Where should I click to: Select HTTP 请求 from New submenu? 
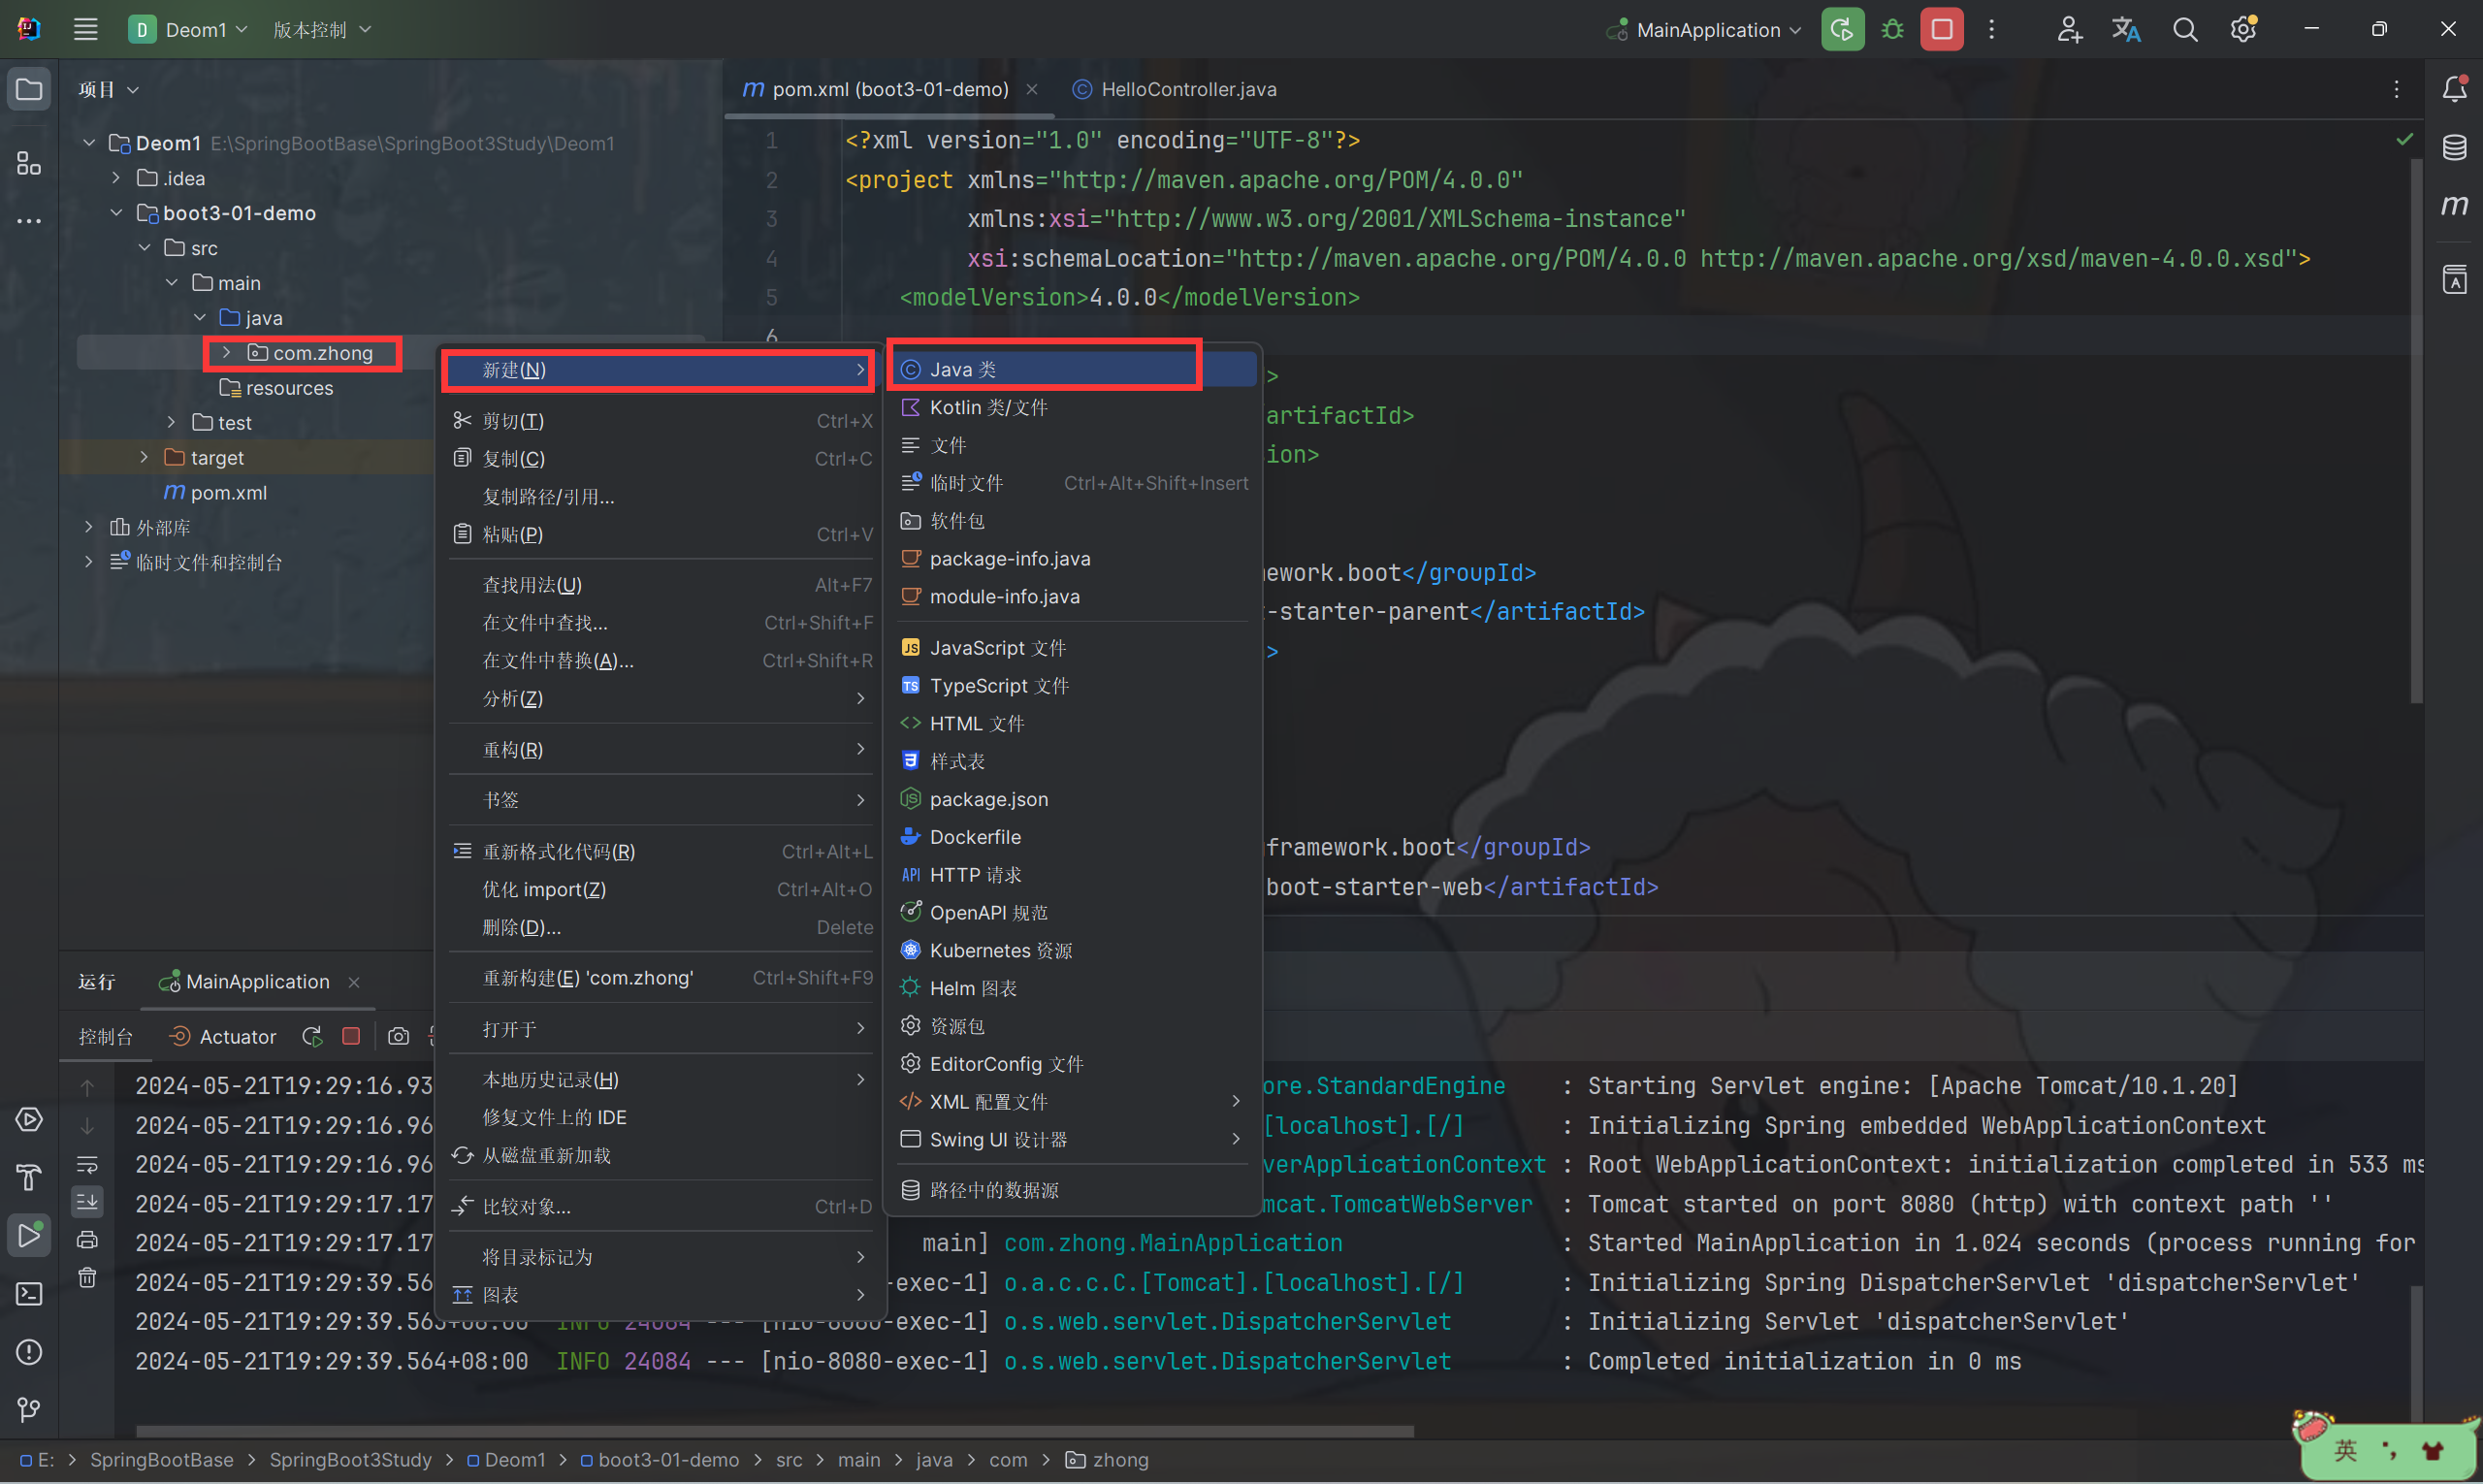click(1074, 875)
